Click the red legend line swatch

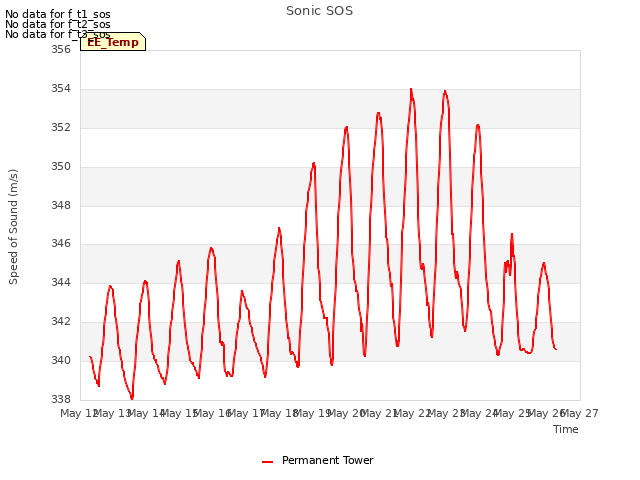click(x=267, y=462)
